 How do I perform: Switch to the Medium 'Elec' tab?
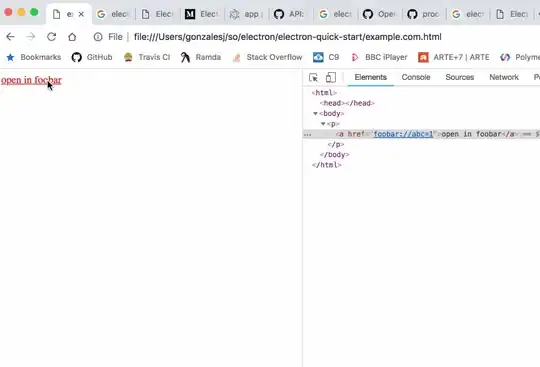tap(202, 14)
